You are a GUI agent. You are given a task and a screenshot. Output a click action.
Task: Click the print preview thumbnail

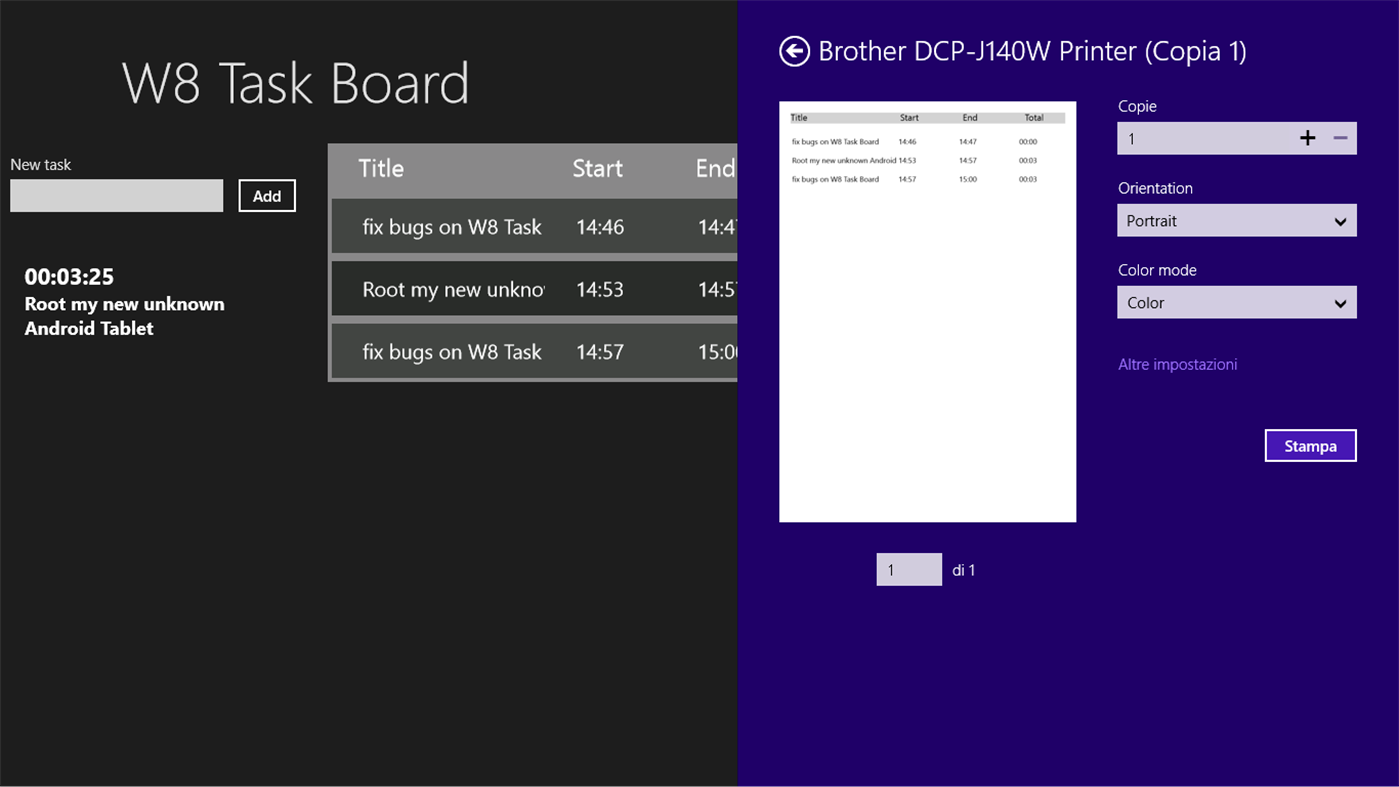click(x=927, y=310)
